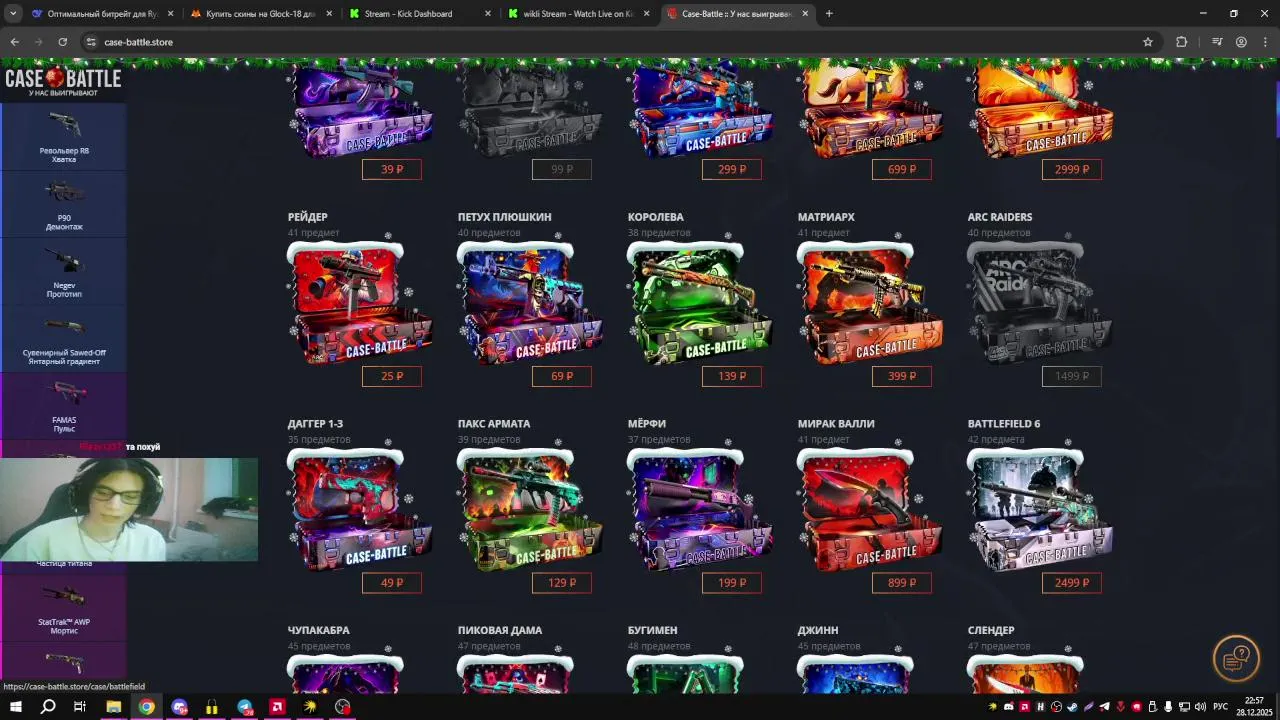Viewport: 1280px width, 720px height.
Task: Click the Steam icon in system tray
Action: [x=1072, y=707]
